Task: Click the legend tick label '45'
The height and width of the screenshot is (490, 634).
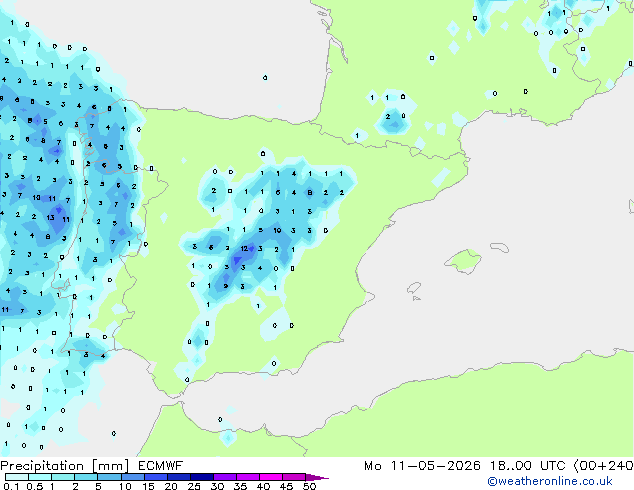Action: 286,486
